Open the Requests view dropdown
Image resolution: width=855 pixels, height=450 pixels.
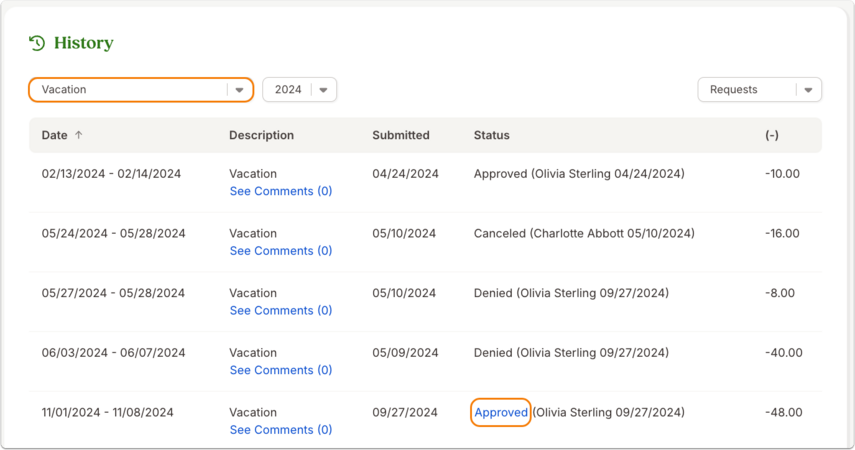760,89
